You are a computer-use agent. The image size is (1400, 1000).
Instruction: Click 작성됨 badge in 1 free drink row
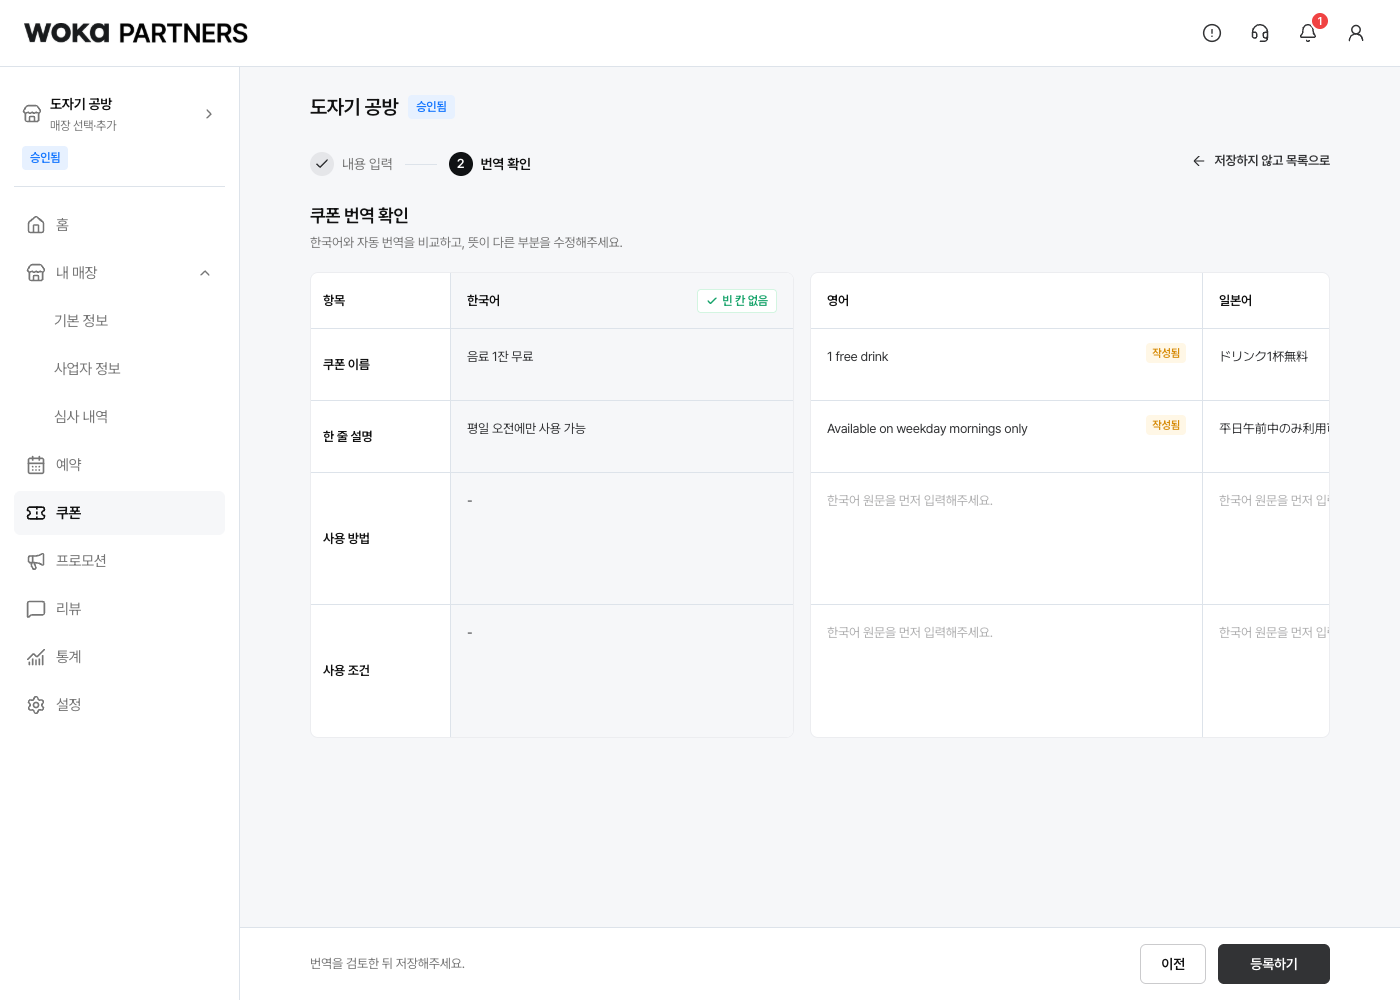pyautogui.click(x=1166, y=353)
